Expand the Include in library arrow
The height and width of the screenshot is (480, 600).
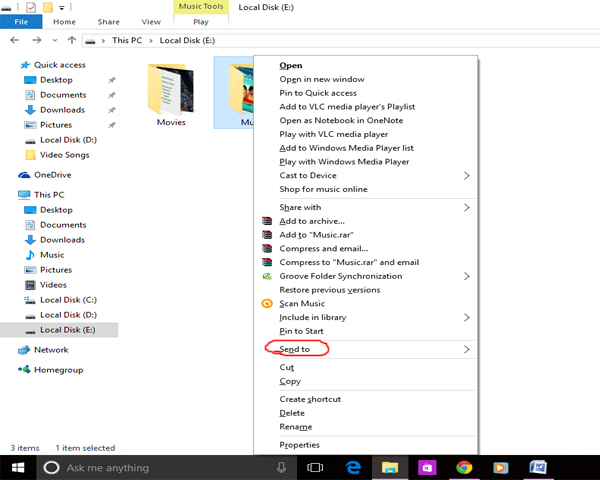pyautogui.click(x=466, y=317)
